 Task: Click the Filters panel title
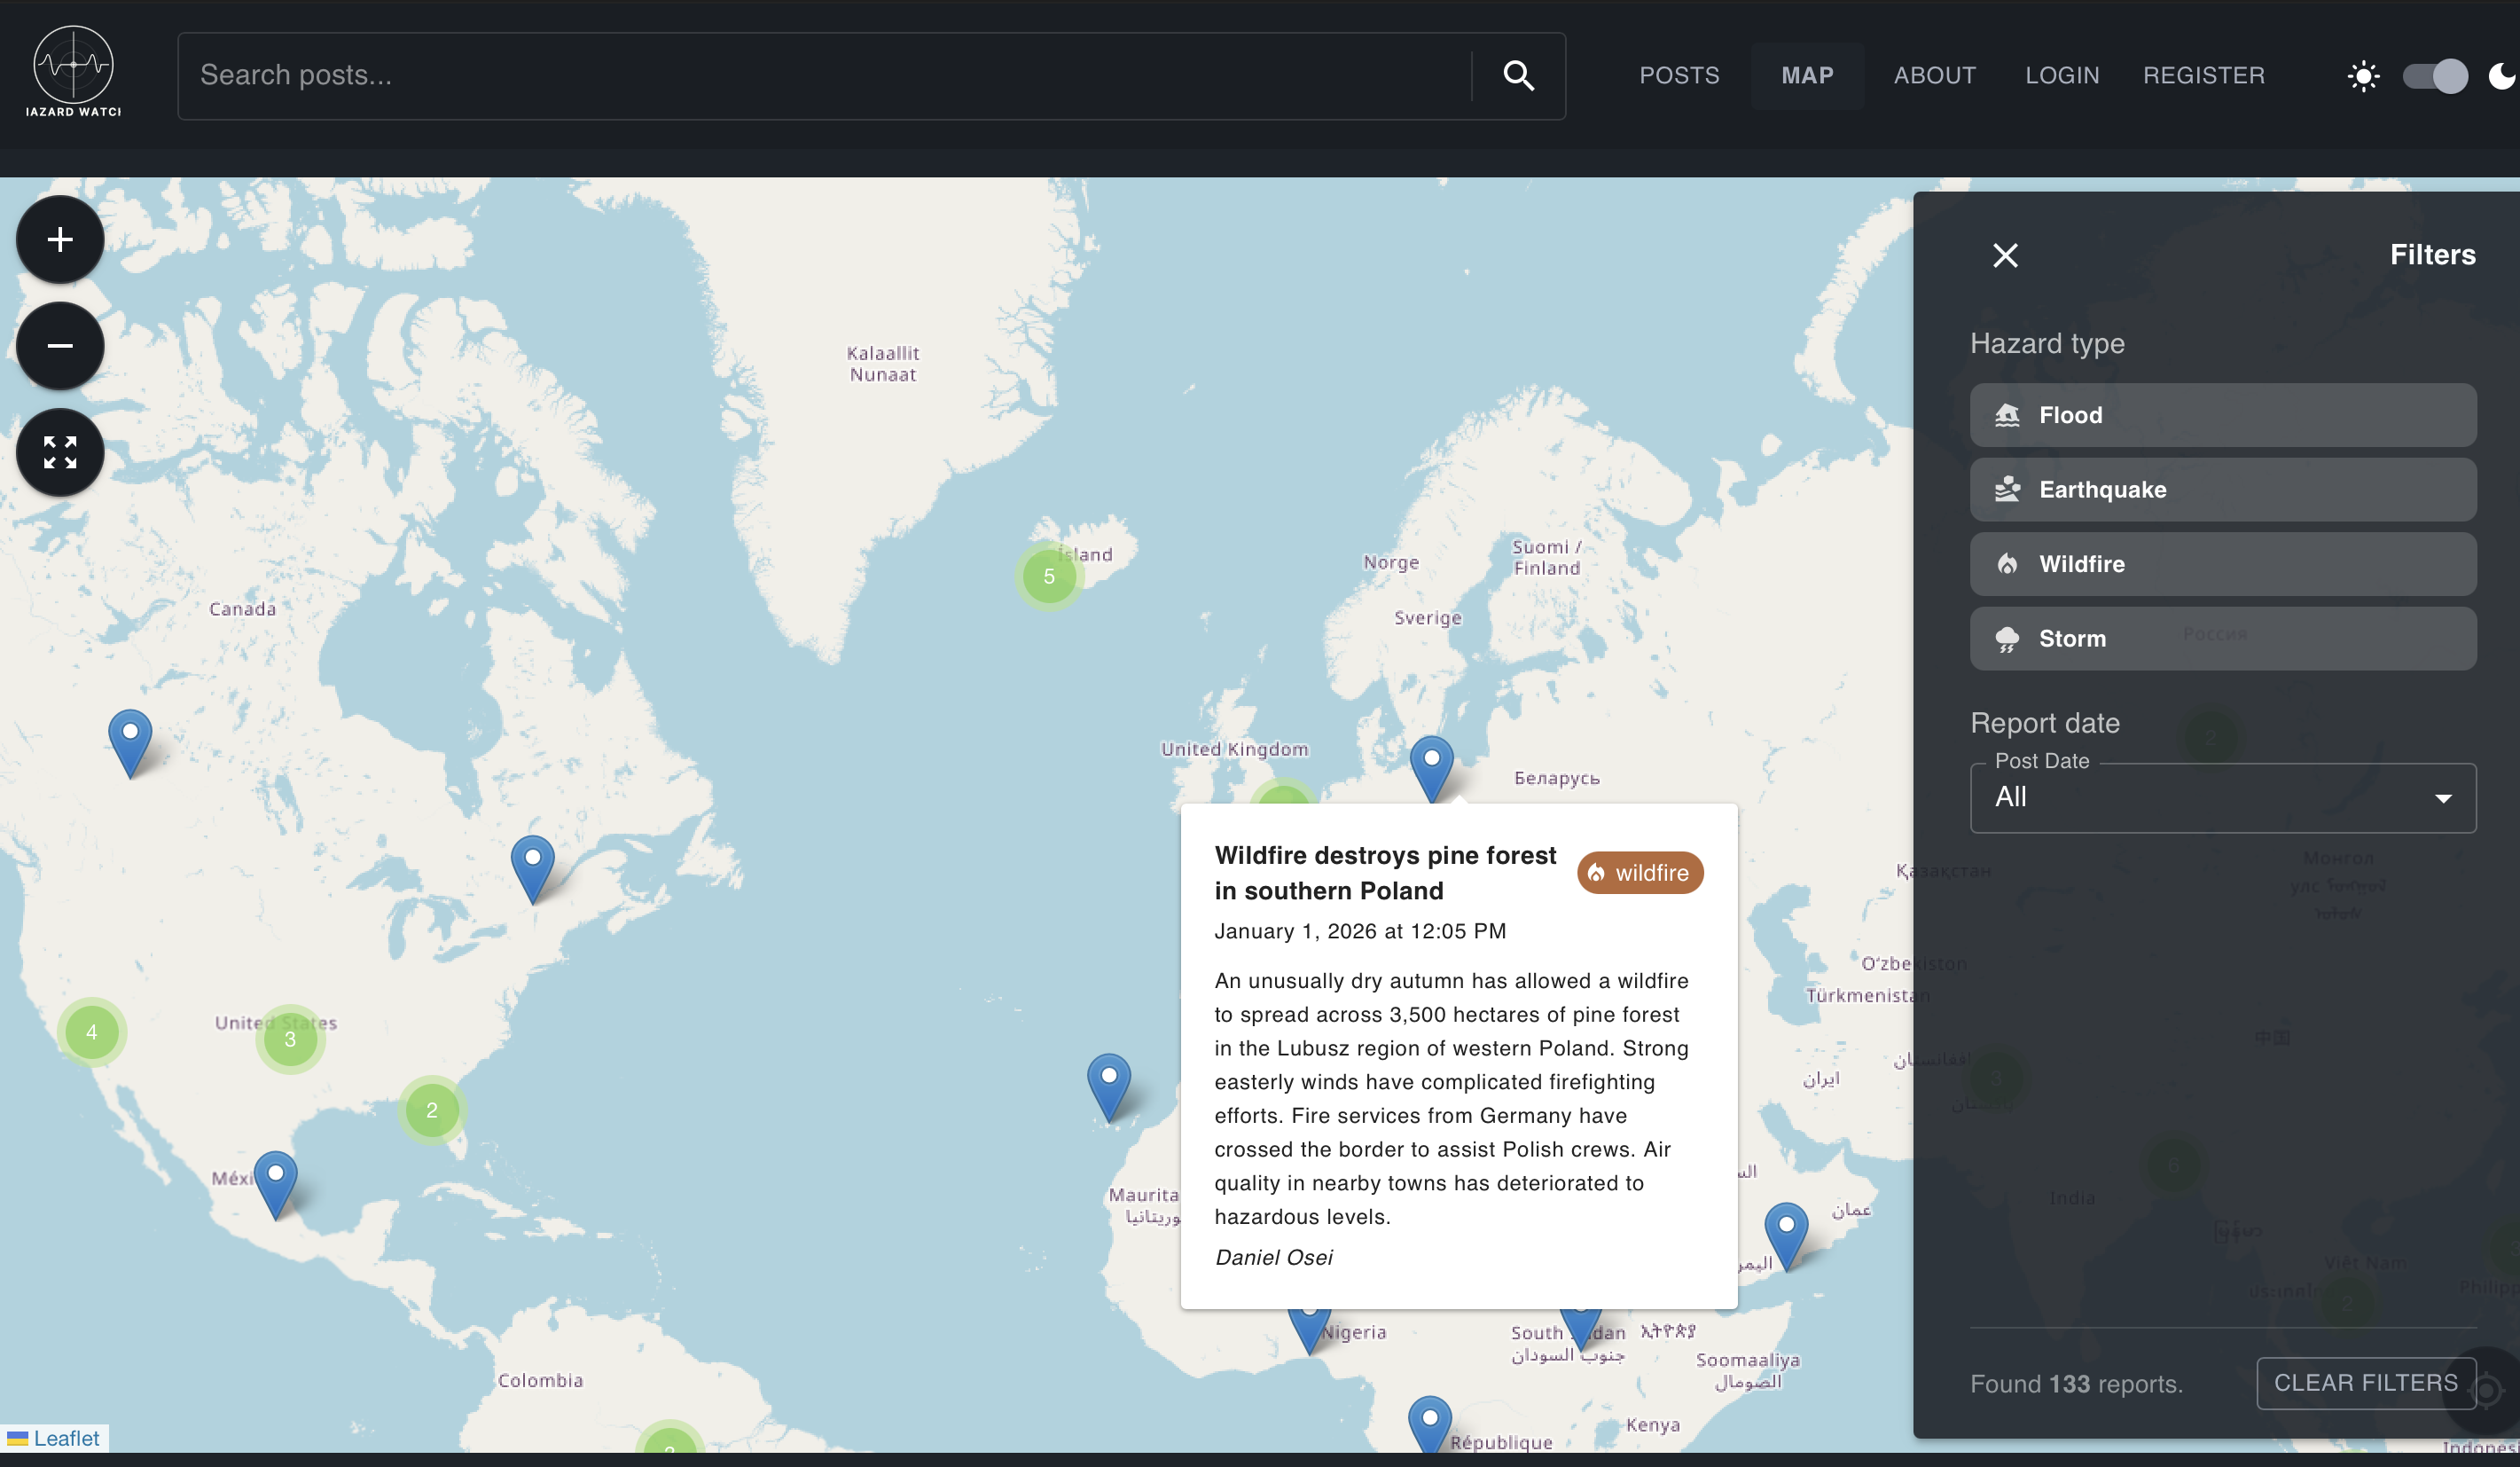[x=2432, y=255]
